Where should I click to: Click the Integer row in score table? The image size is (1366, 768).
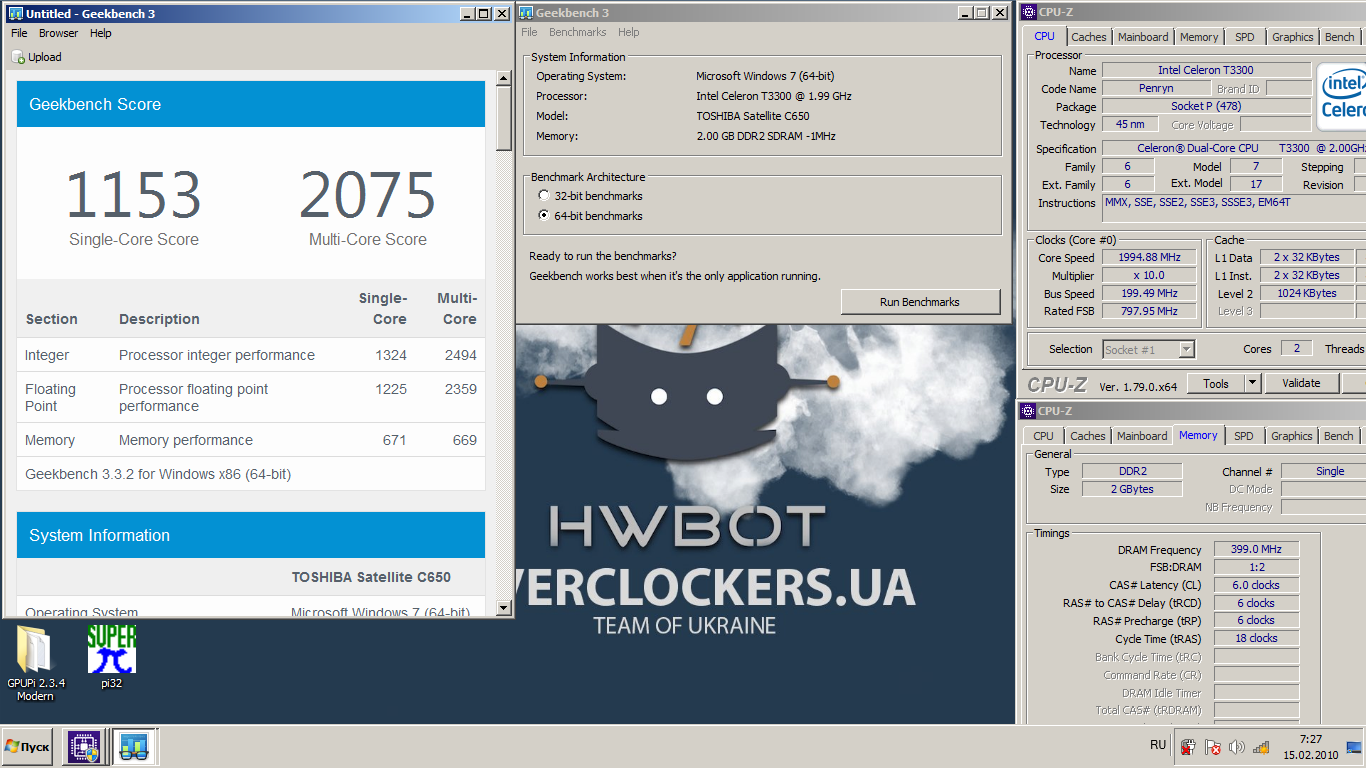[251, 355]
